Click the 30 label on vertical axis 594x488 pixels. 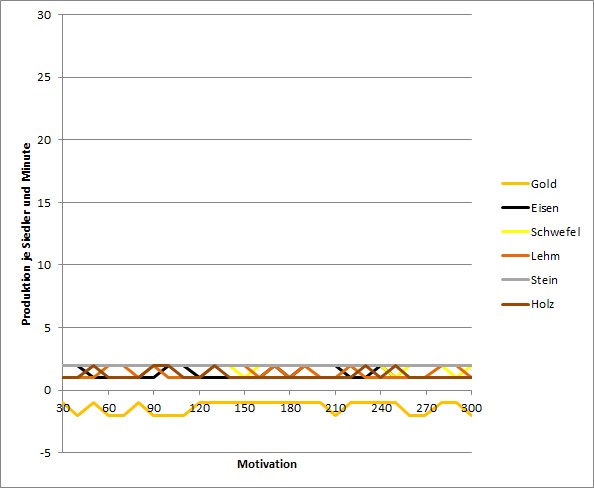(44, 15)
